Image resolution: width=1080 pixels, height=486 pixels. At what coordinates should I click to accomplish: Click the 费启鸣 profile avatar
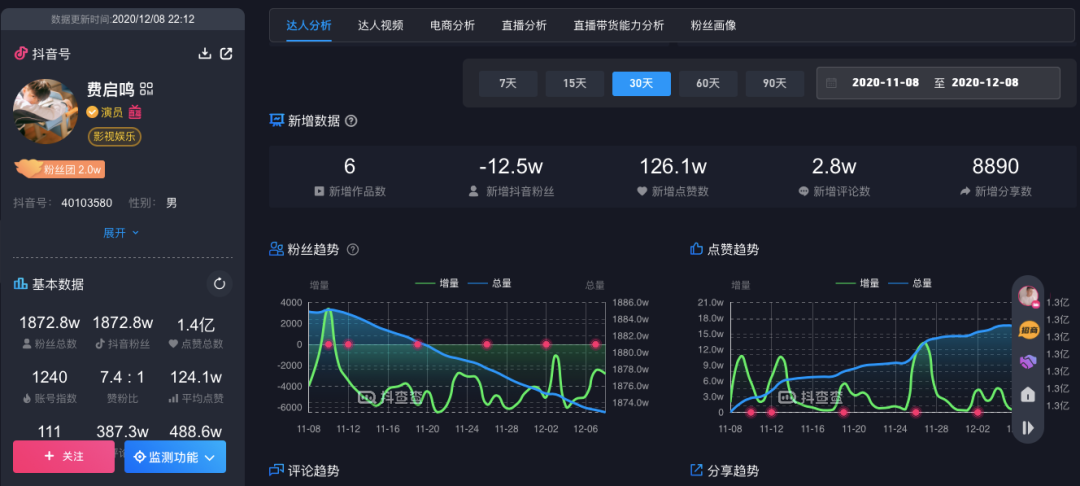(x=45, y=112)
